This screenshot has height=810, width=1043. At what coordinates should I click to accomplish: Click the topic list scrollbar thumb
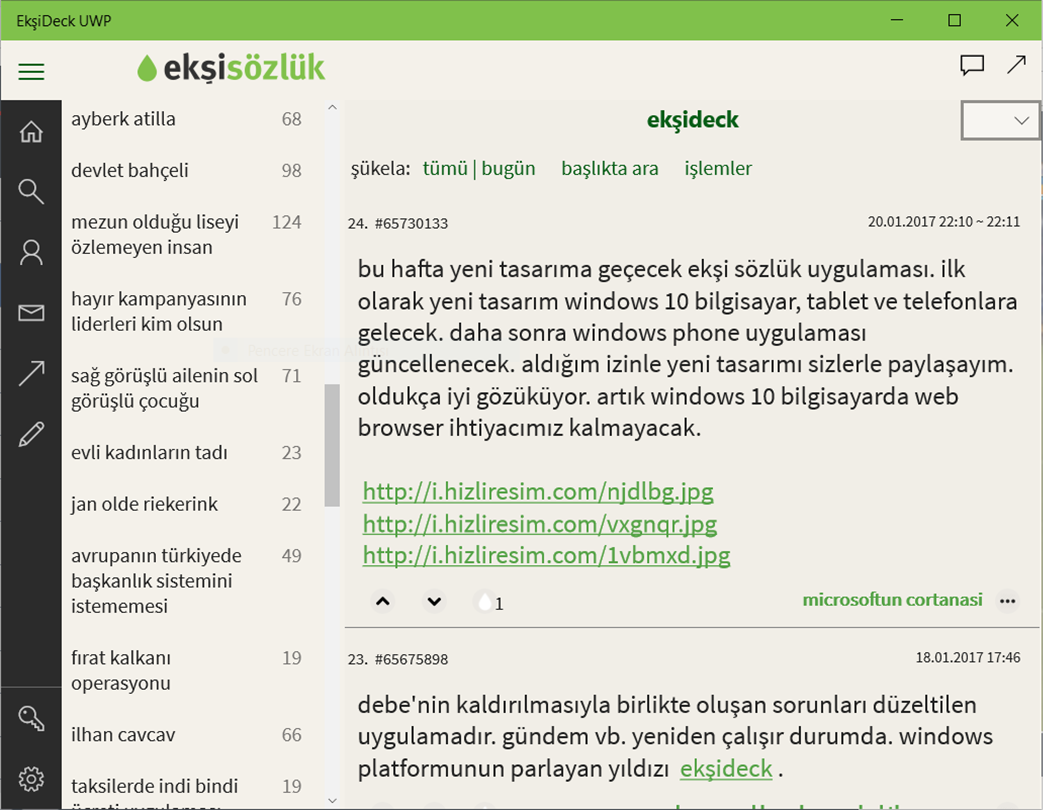[x=332, y=446]
